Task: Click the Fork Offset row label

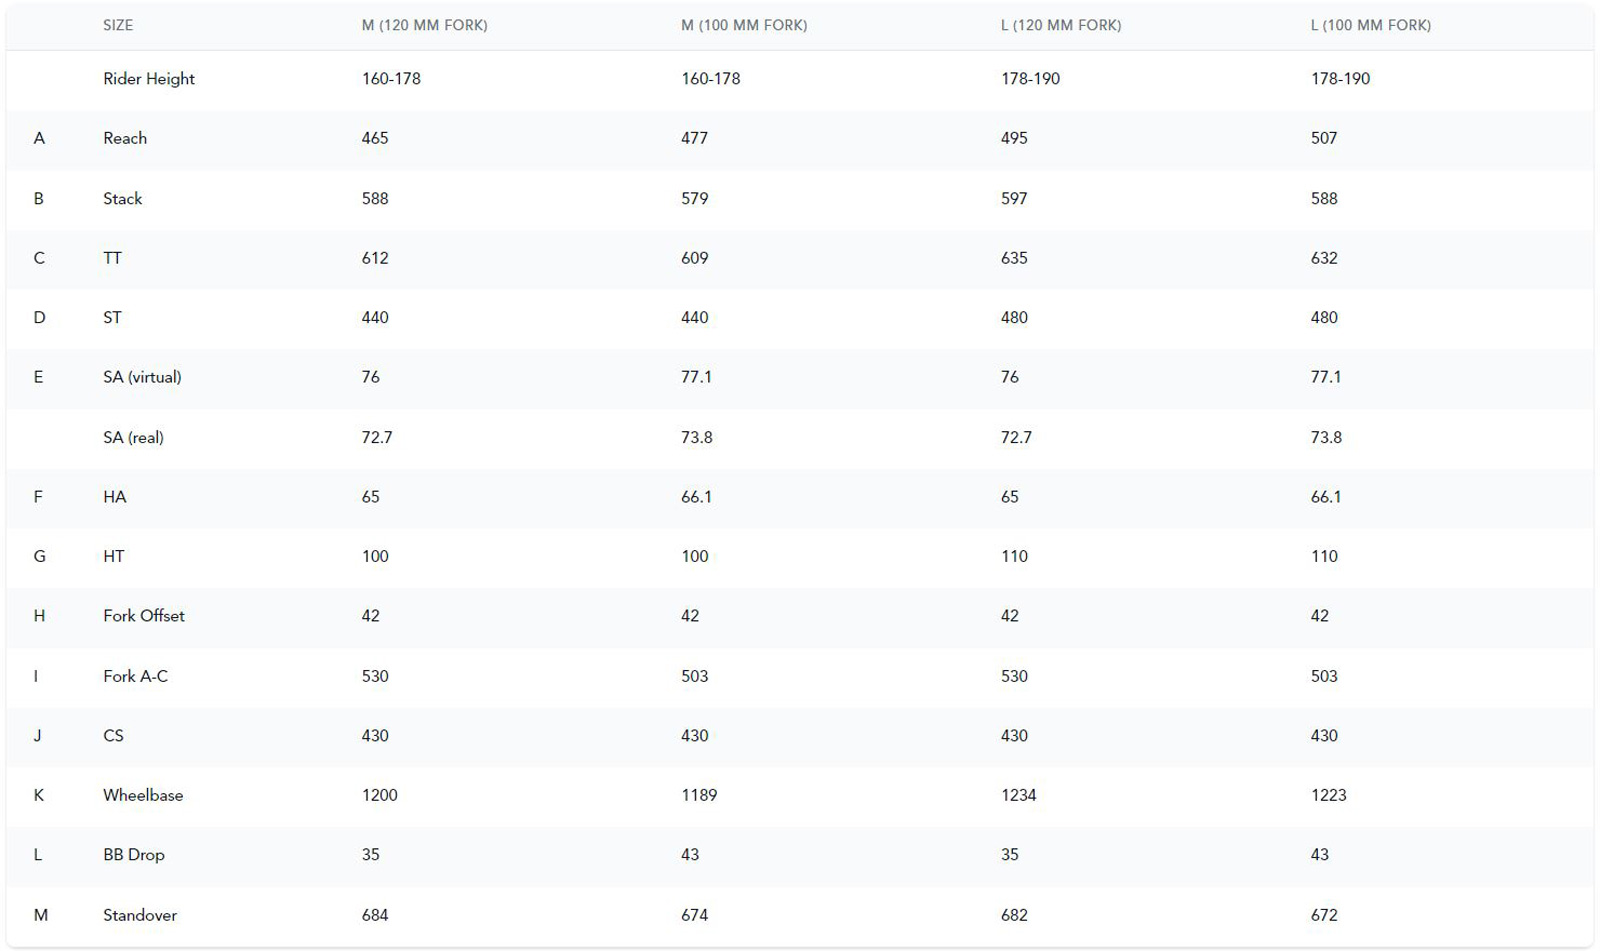Action: (144, 616)
